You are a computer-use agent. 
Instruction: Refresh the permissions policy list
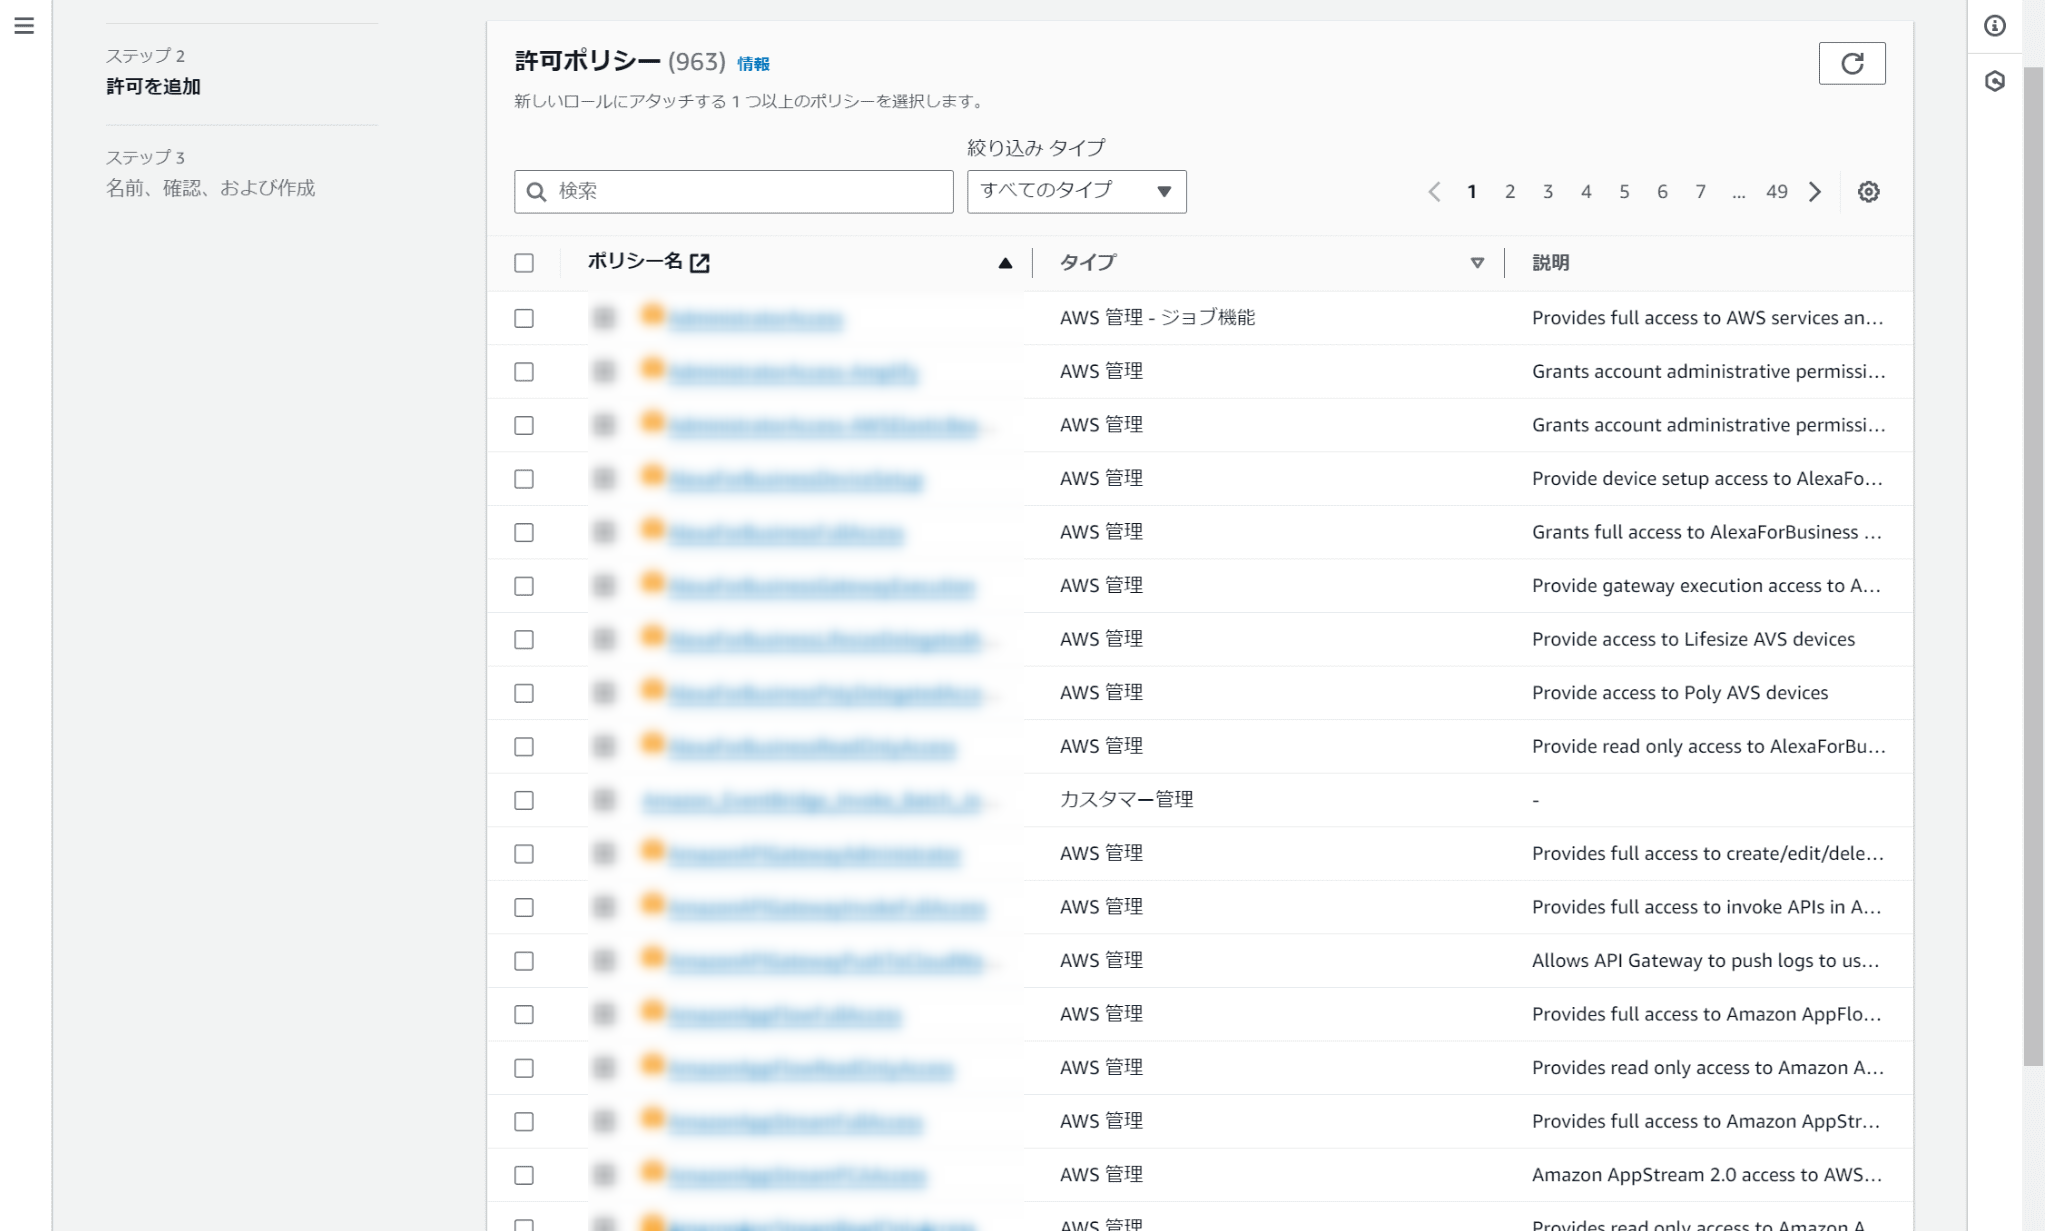[1851, 63]
